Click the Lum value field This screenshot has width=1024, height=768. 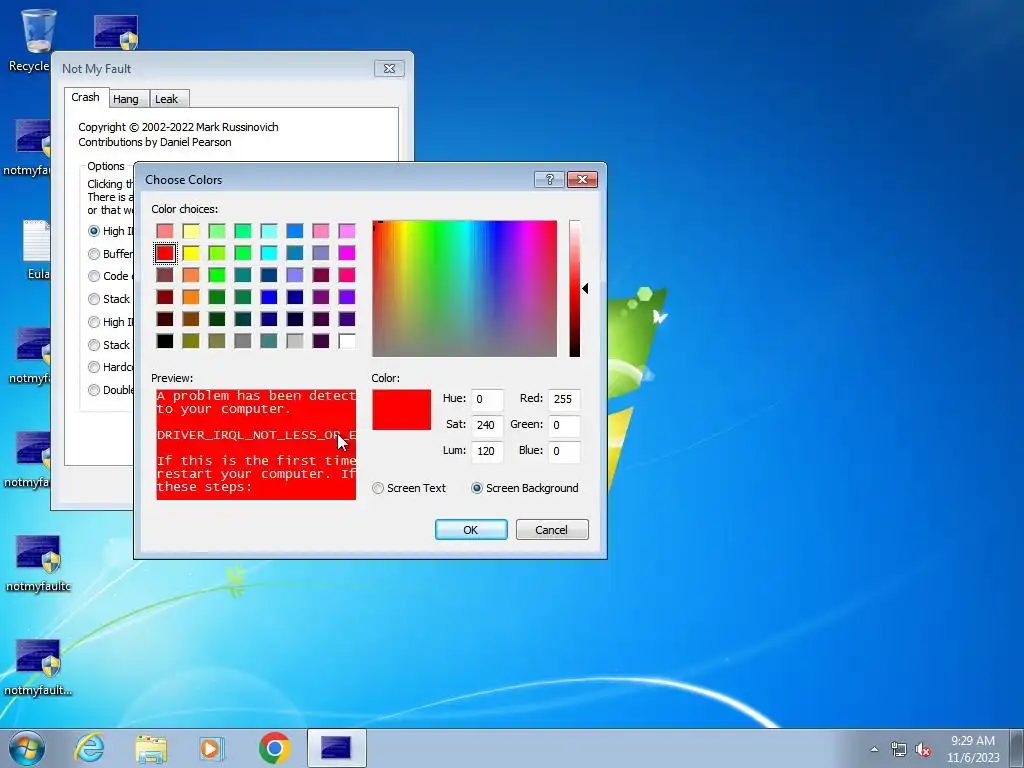pos(487,451)
